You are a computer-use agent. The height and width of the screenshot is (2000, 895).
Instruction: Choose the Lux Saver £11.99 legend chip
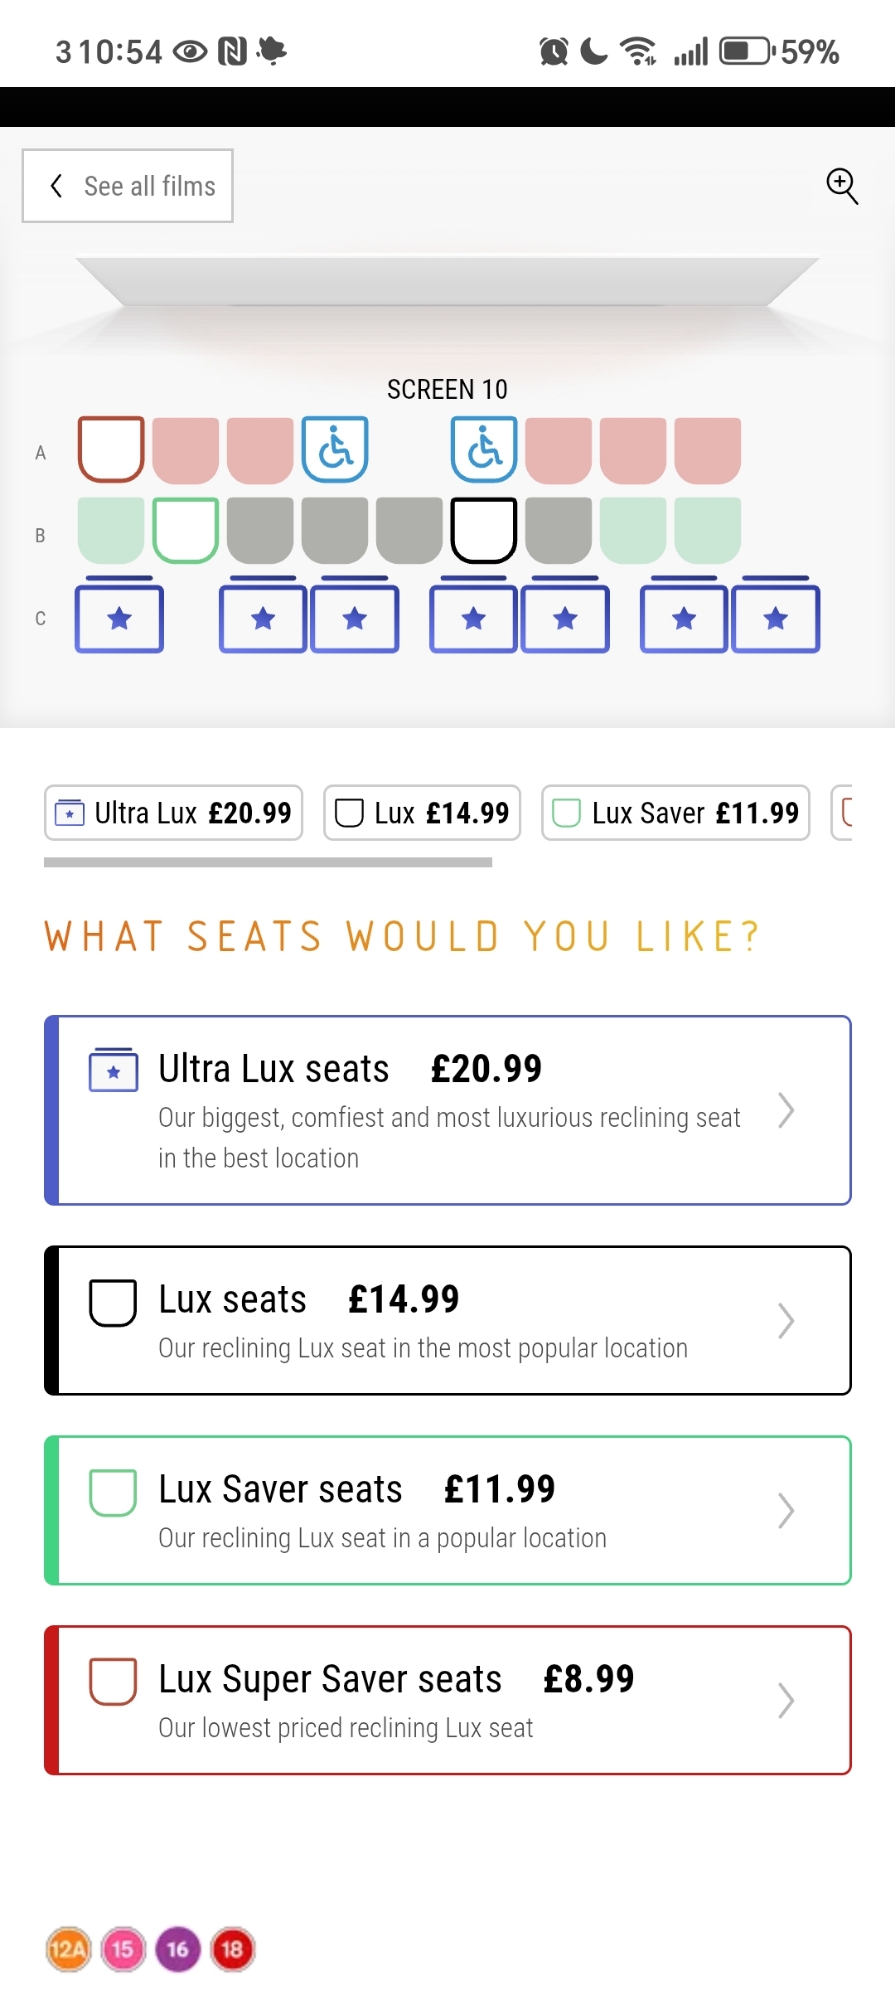[675, 813]
